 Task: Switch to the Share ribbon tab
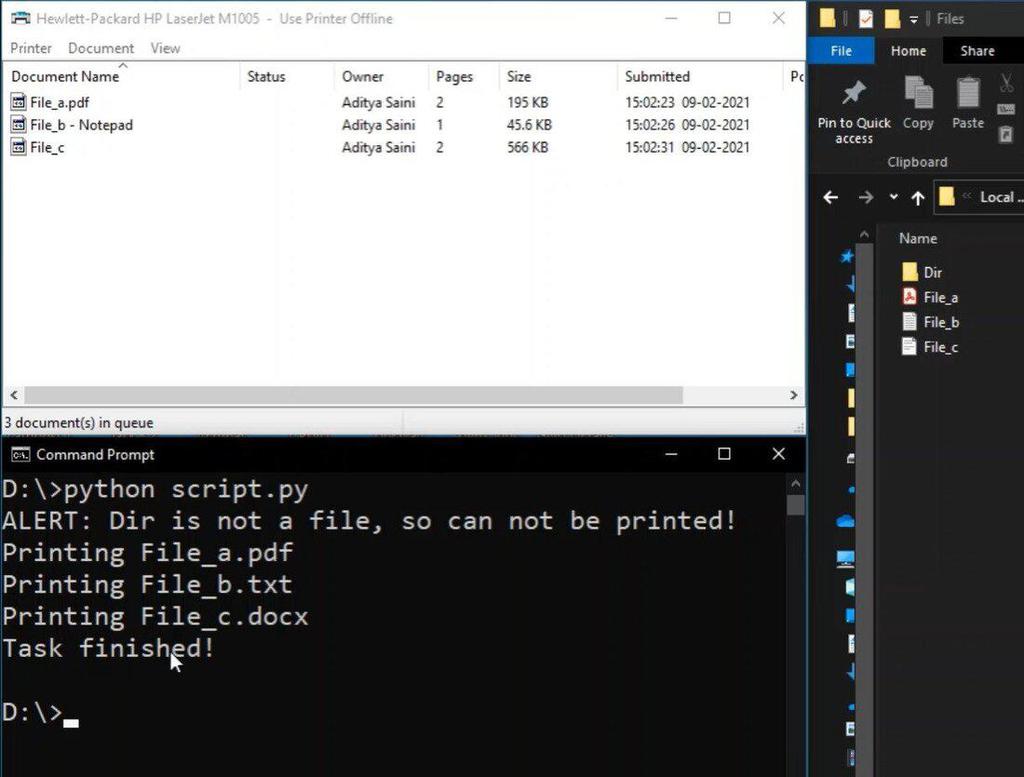point(977,51)
